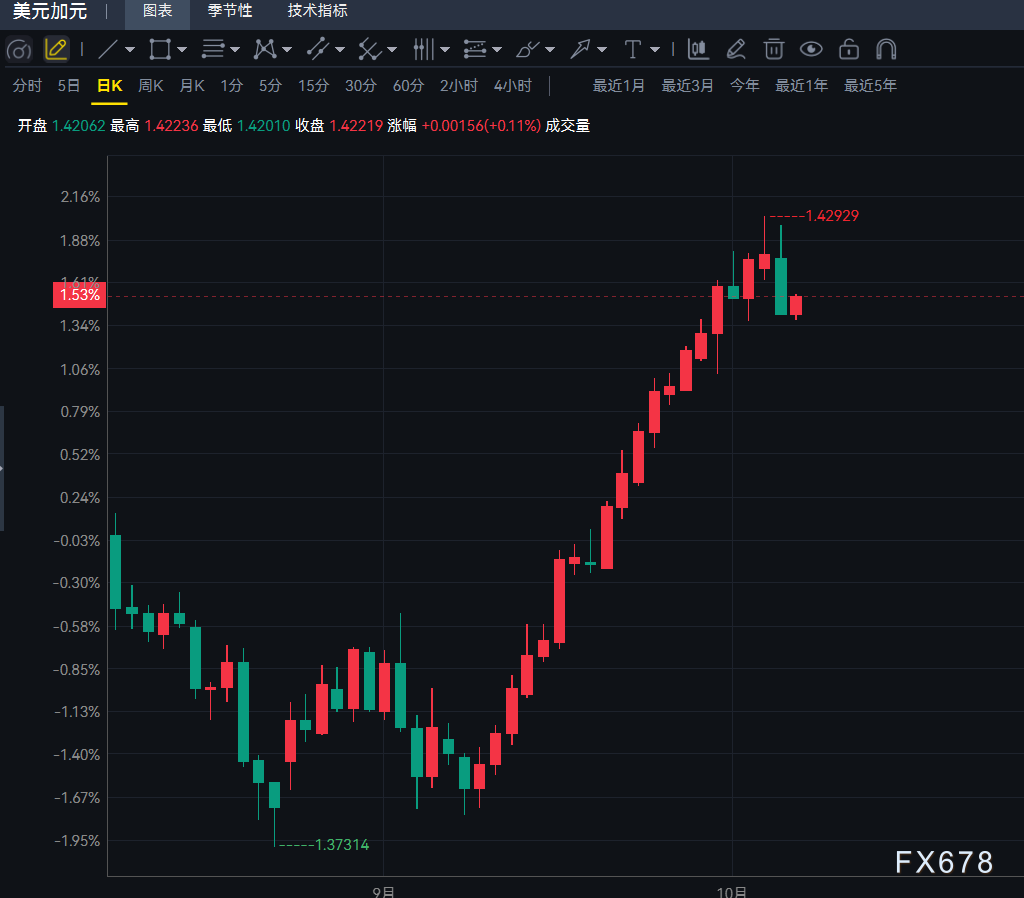Click the circular indicator icon at toolbar start
This screenshot has height=898, width=1024.
click(19, 50)
